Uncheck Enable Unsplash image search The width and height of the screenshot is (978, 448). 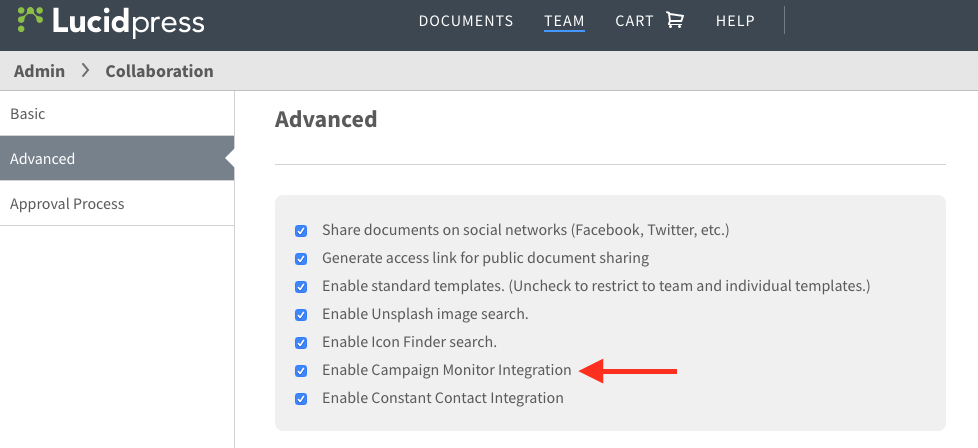pos(301,315)
